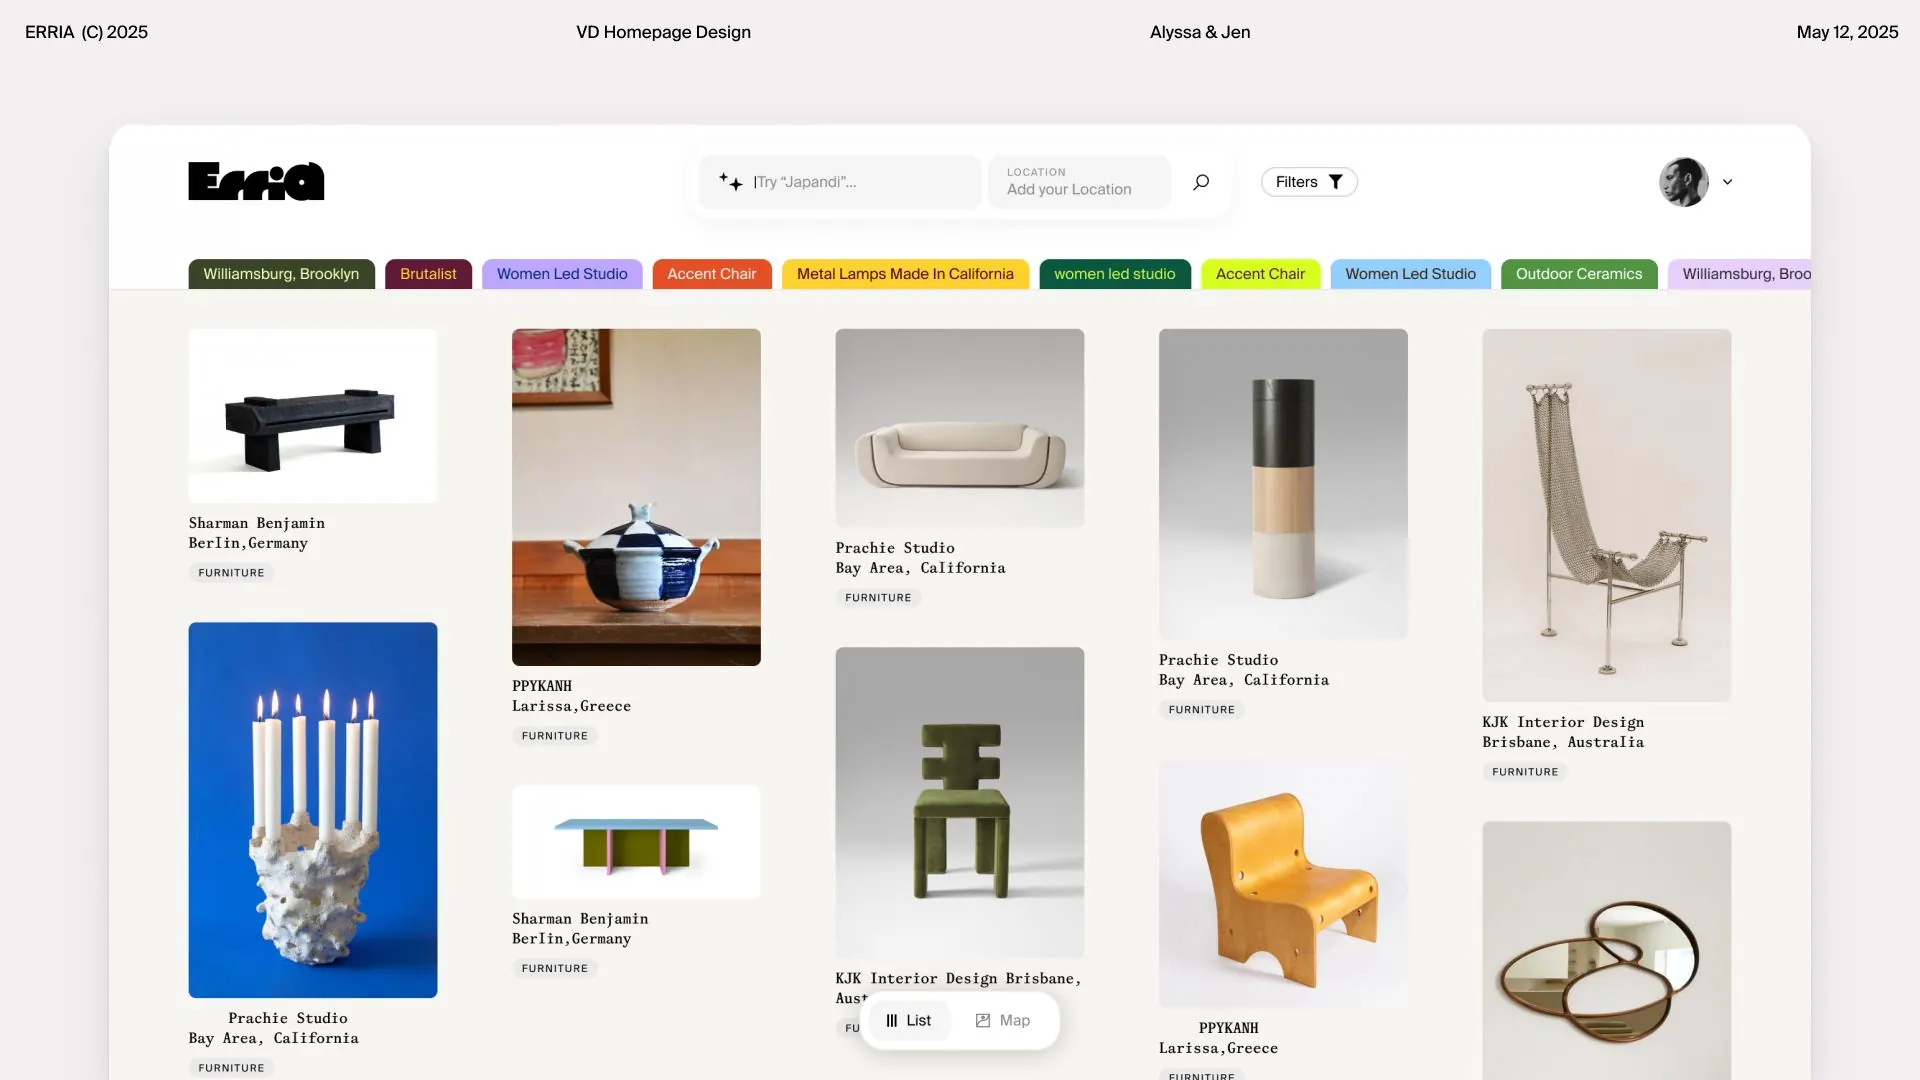Select the green women led studio tag
This screenshot has height=1080, width=1920.
(1115, 274)
